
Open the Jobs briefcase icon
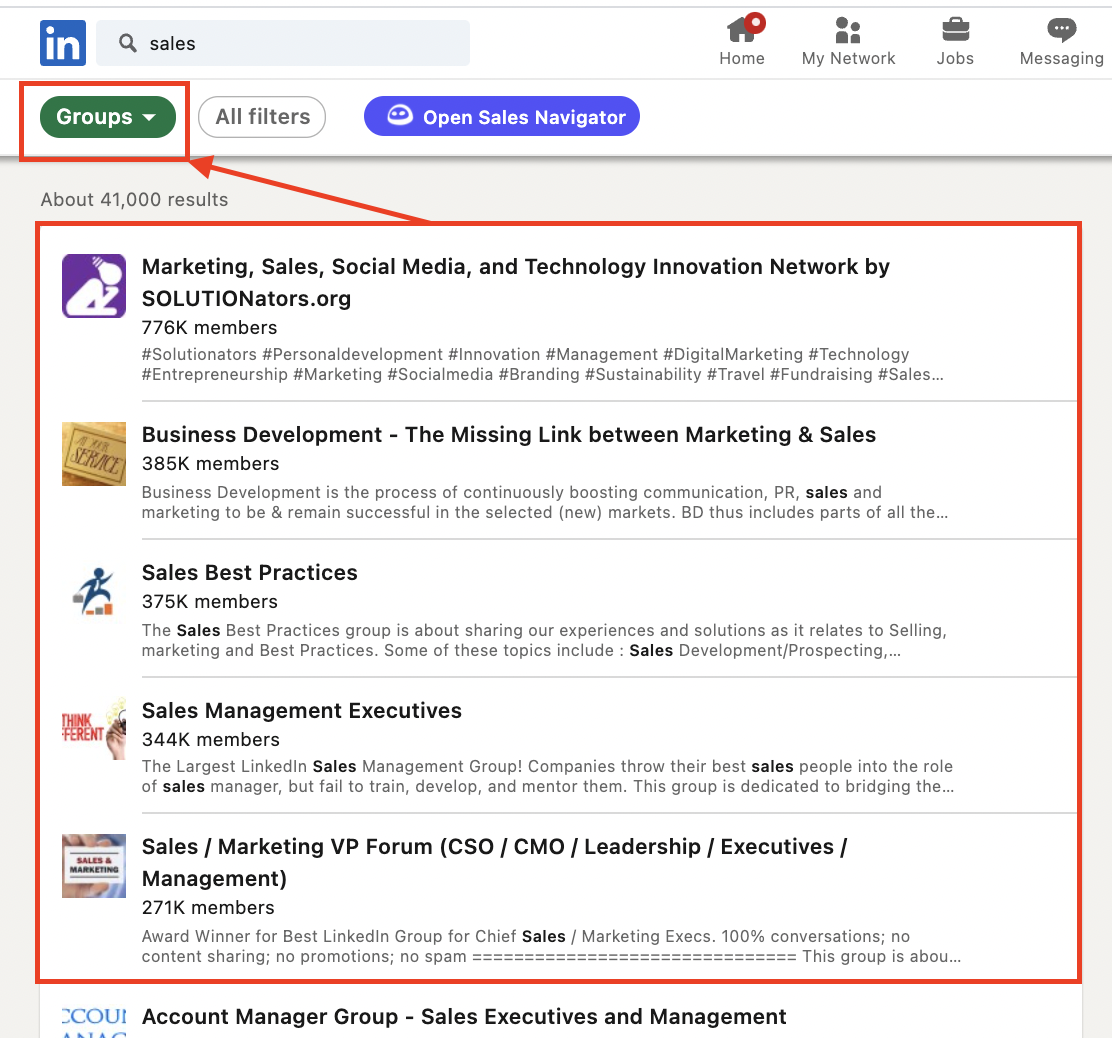click(x=955, y=30)
